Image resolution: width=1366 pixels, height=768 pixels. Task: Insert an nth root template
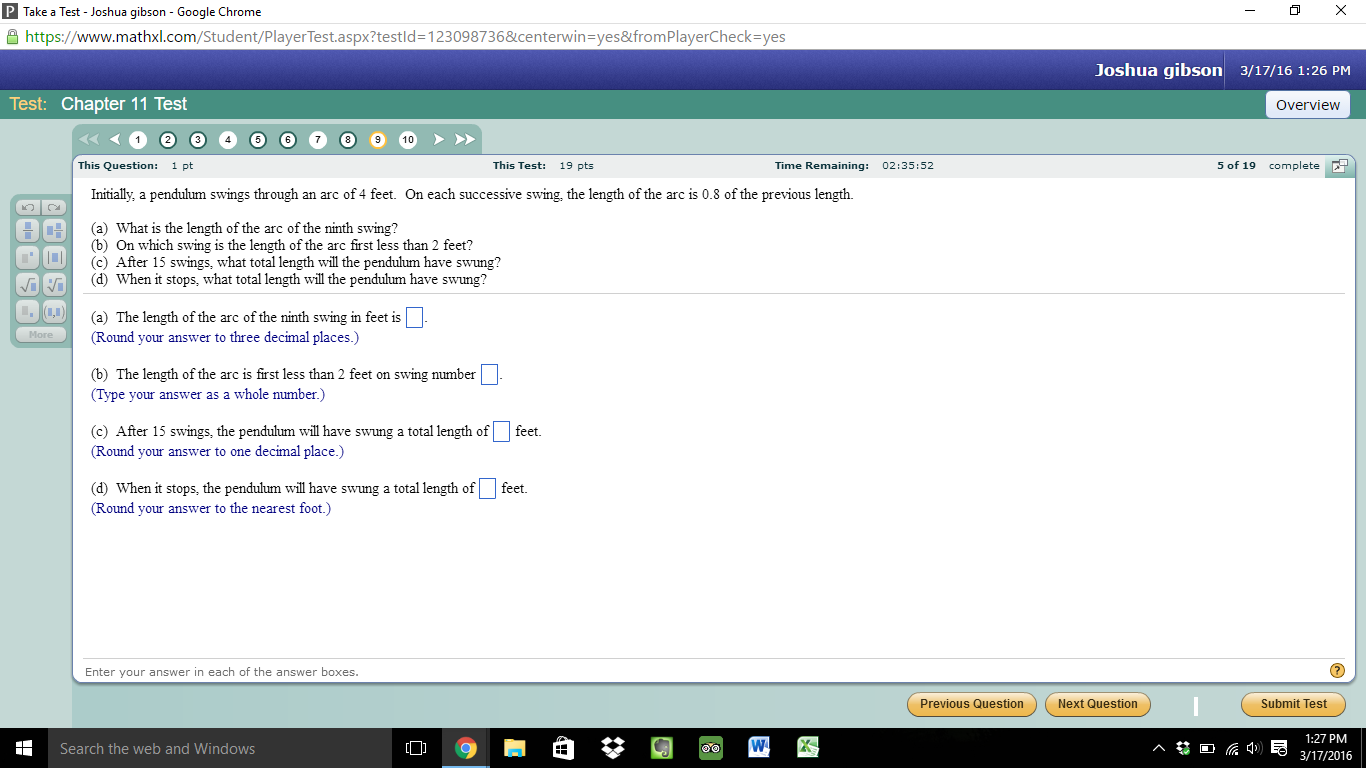tap(53, 284)
